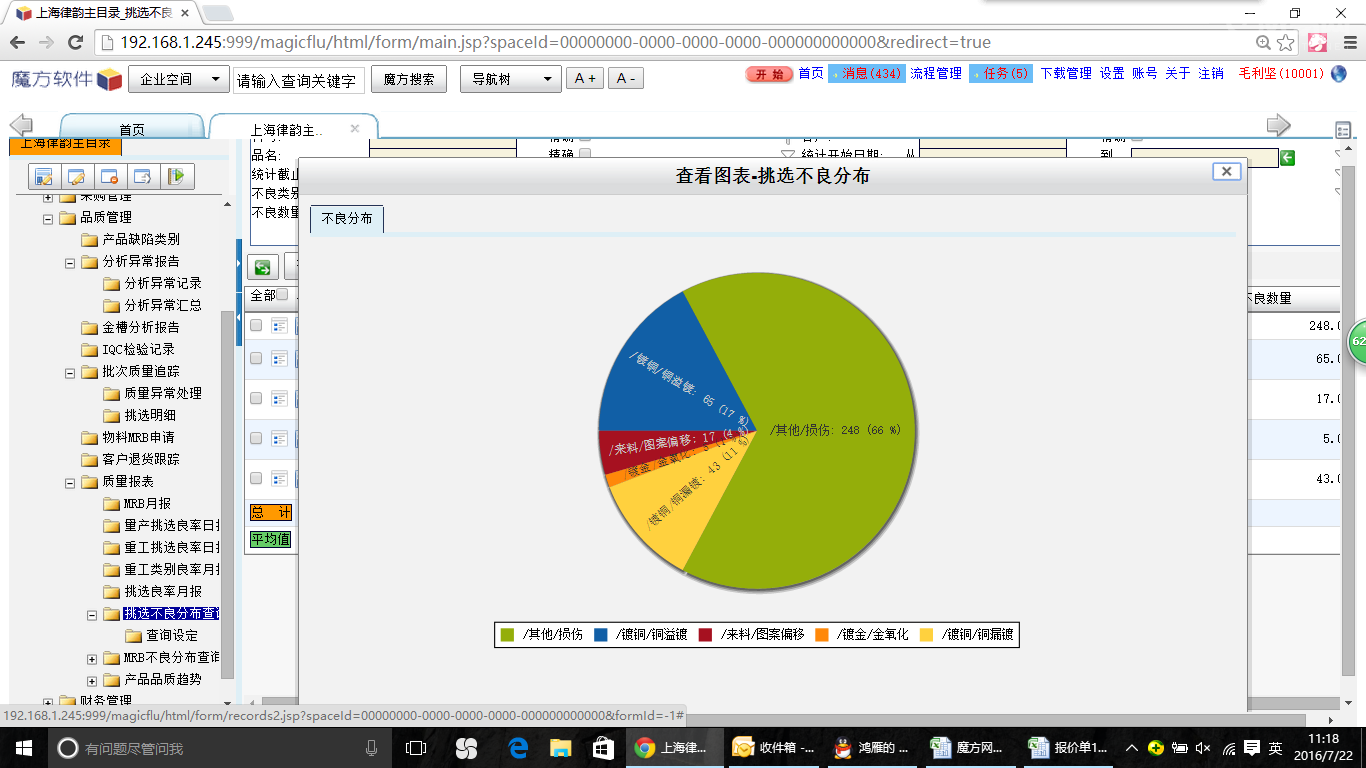Click the 魔方搜索 button
The image size is (1366, 768).
[x=408, y=79]
